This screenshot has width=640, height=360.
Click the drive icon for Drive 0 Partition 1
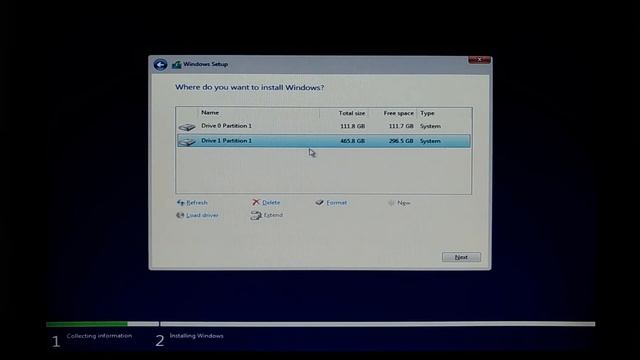tap(187, 127)
